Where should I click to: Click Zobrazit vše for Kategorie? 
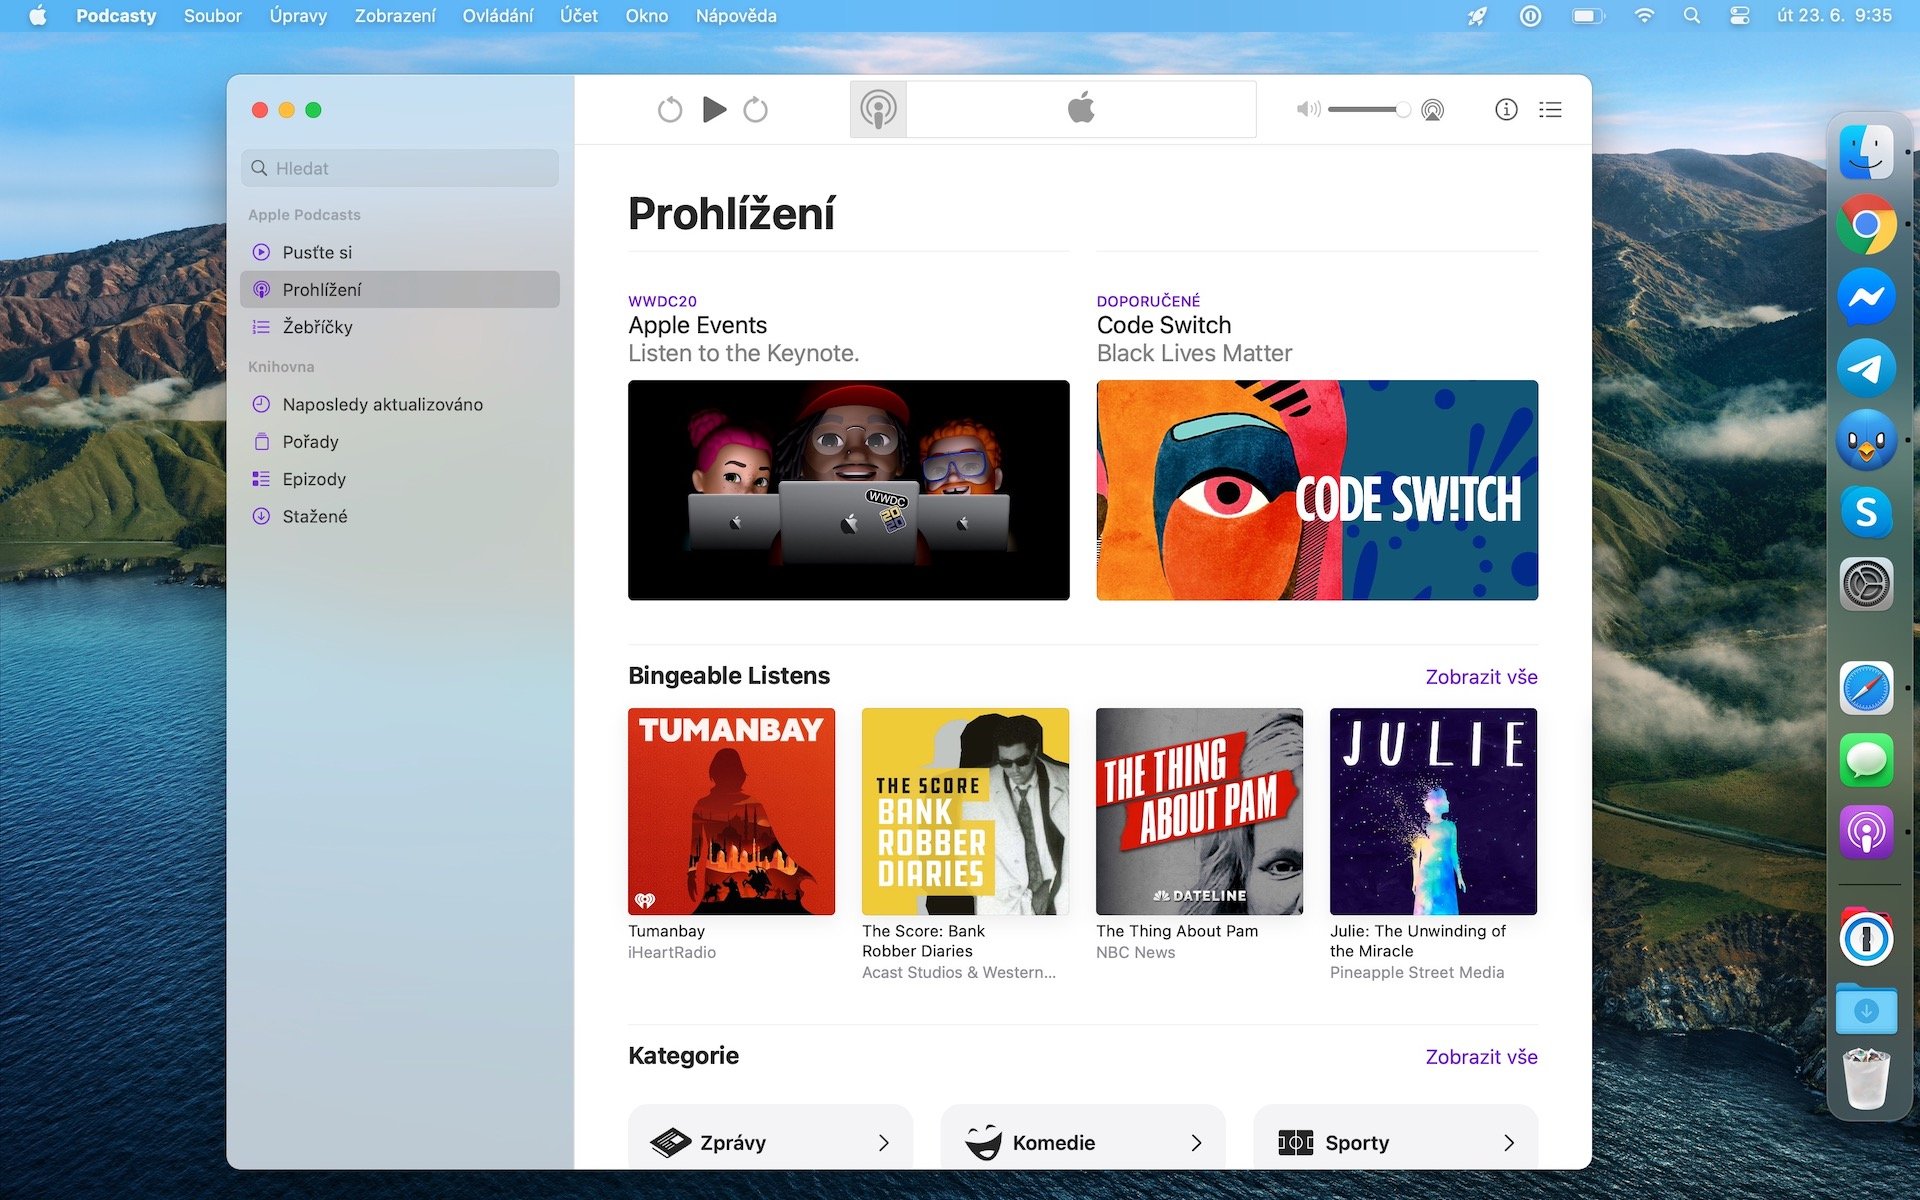tap(1481, 1057)
